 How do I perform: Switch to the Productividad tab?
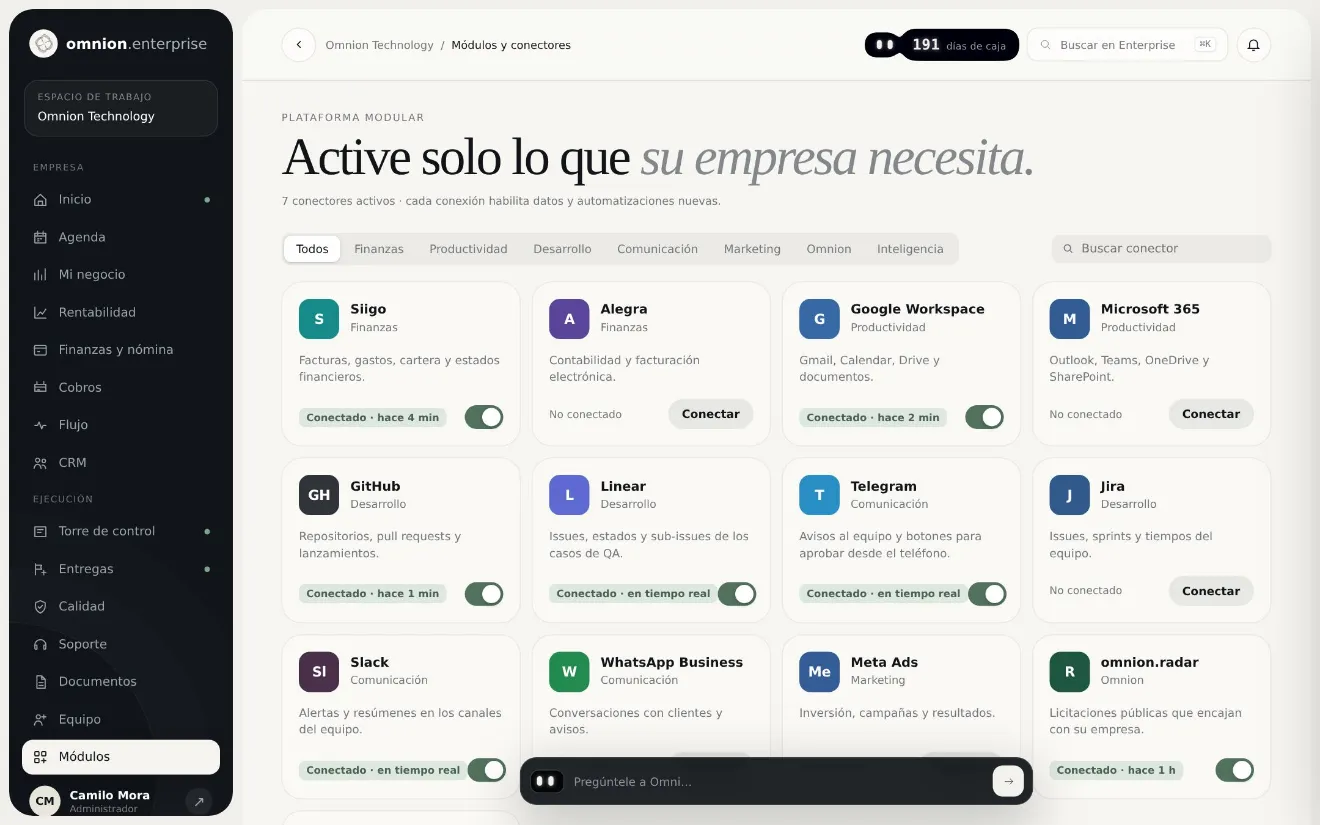click(469, 249)
